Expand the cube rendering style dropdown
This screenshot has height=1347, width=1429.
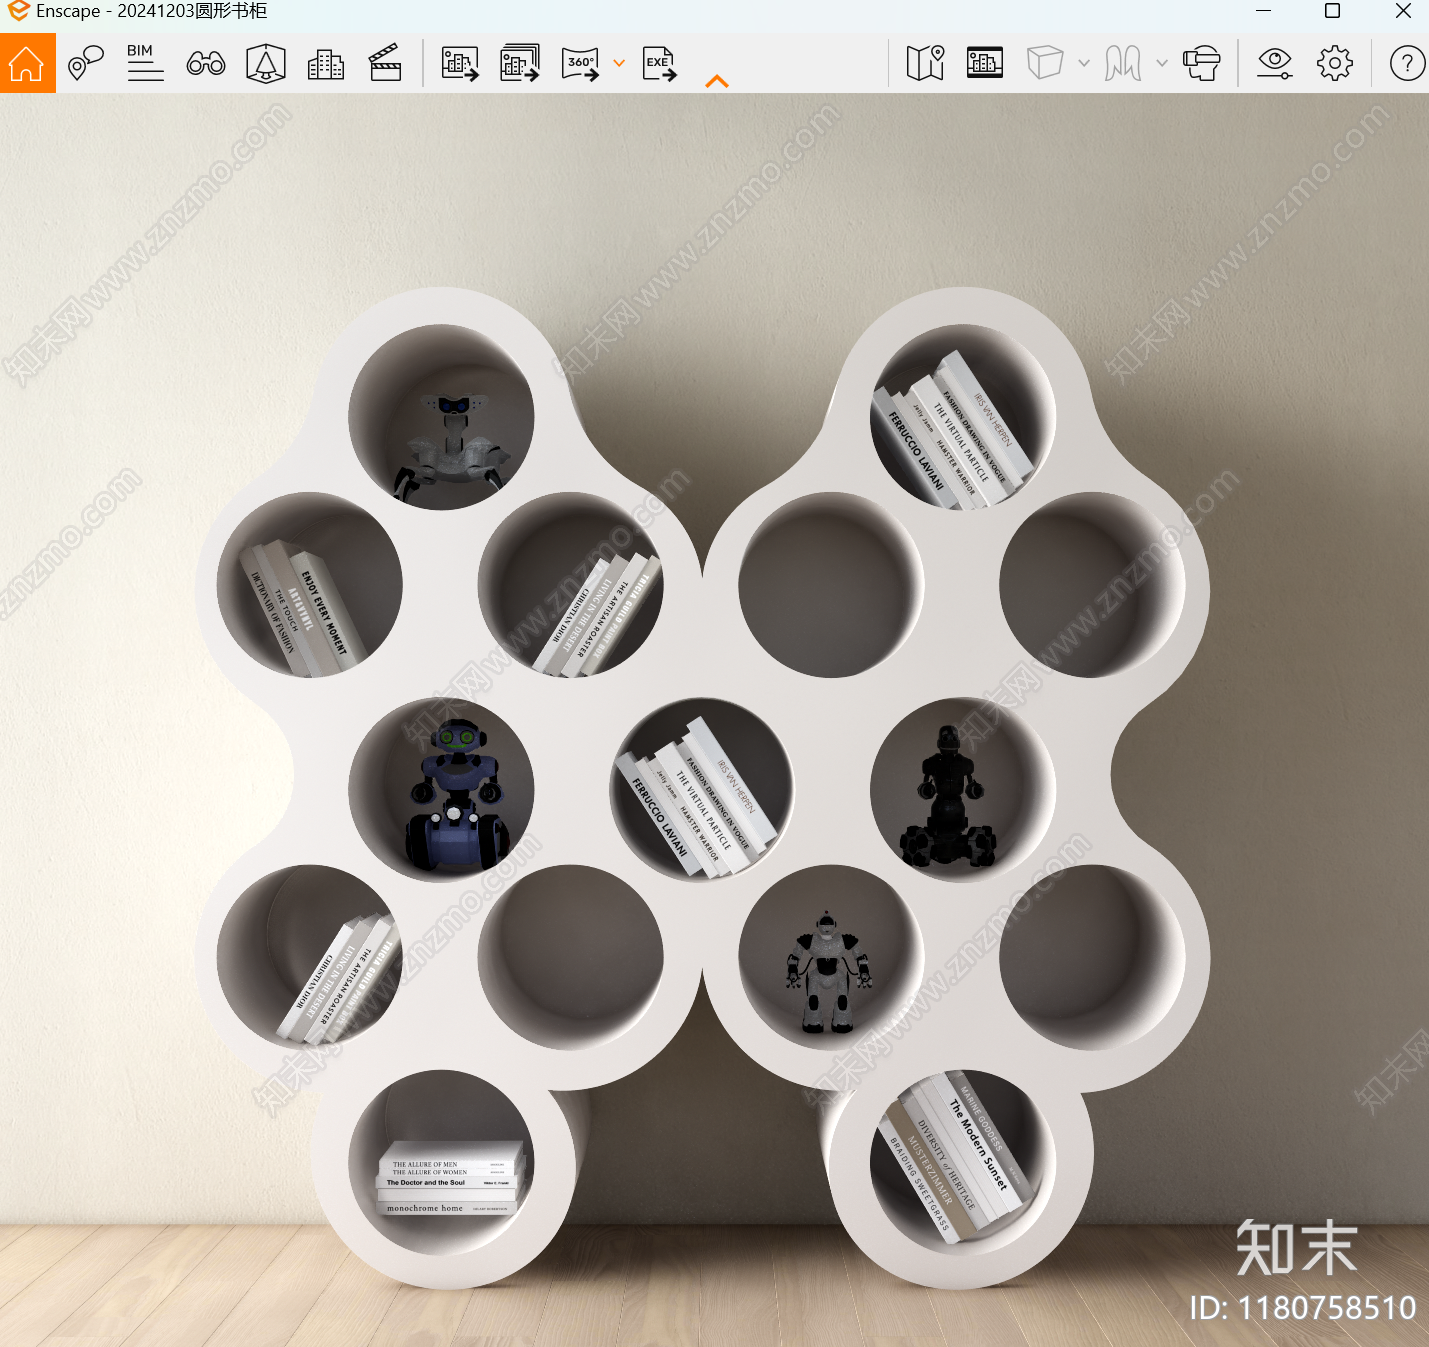[1084, 63]
